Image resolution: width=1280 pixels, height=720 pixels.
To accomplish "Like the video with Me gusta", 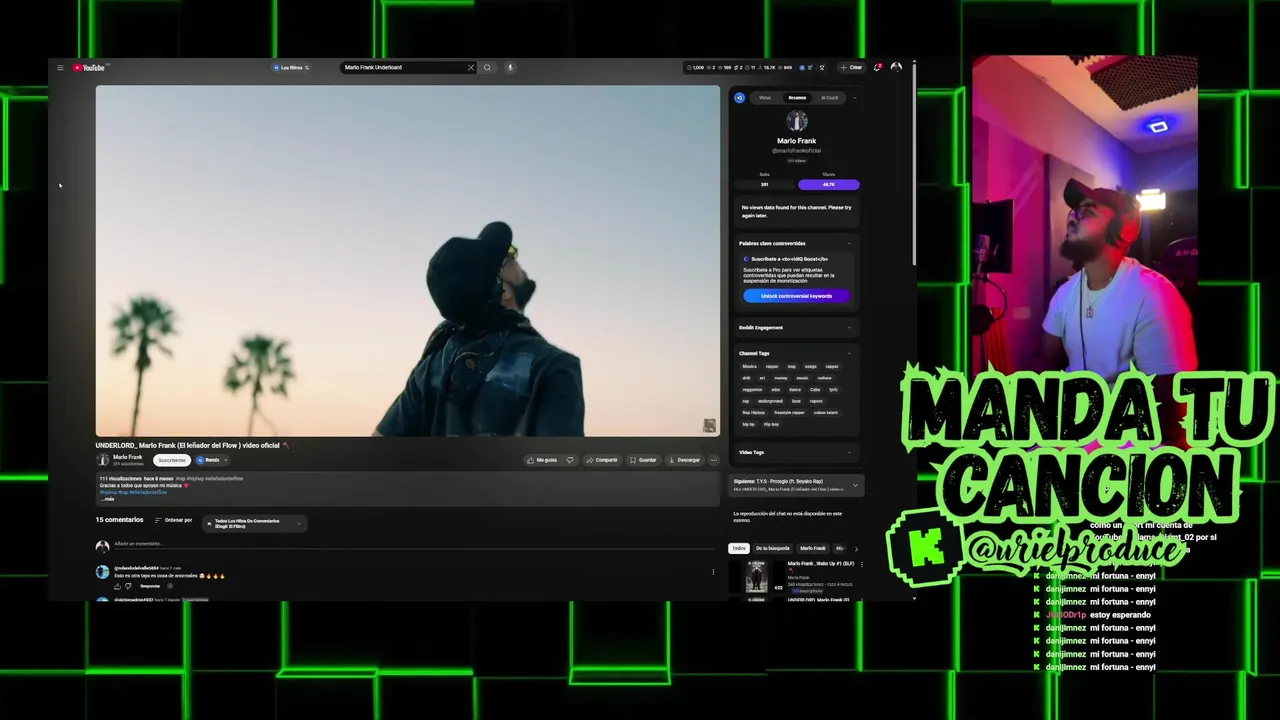I will (x=542, y=460).
